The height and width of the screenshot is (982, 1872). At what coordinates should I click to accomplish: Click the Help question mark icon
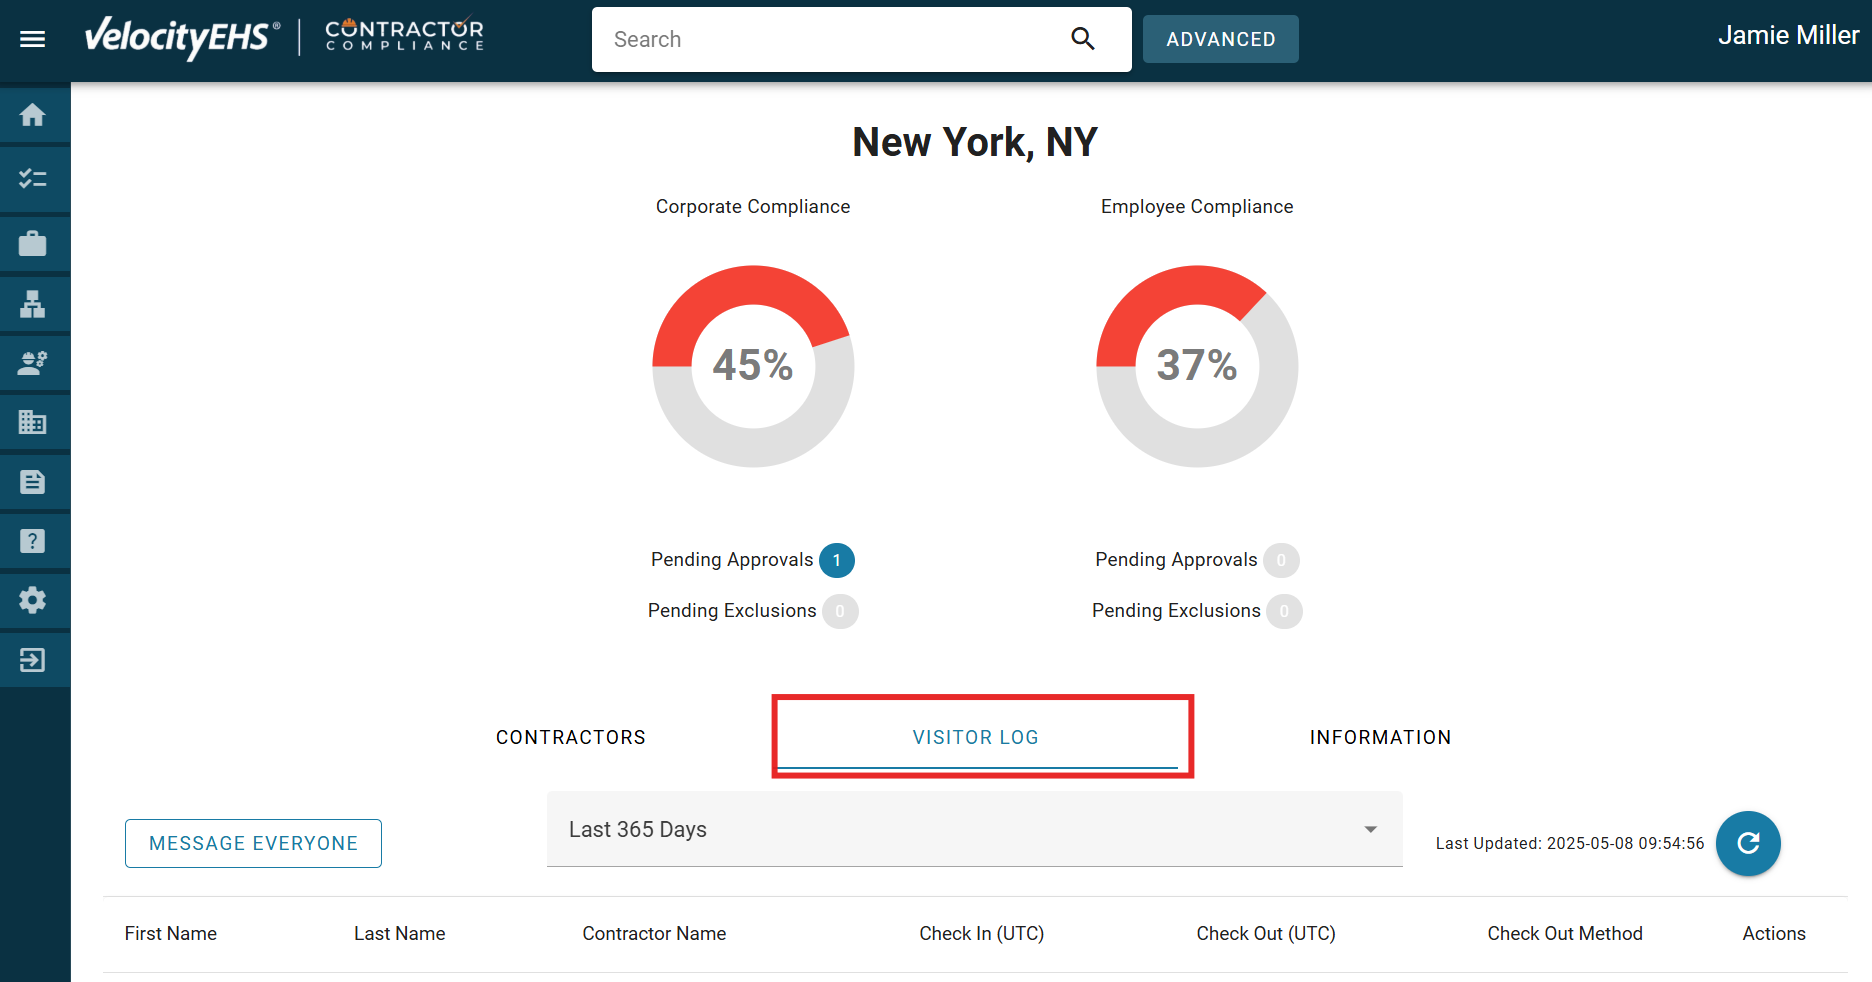[x=33, y=540]
